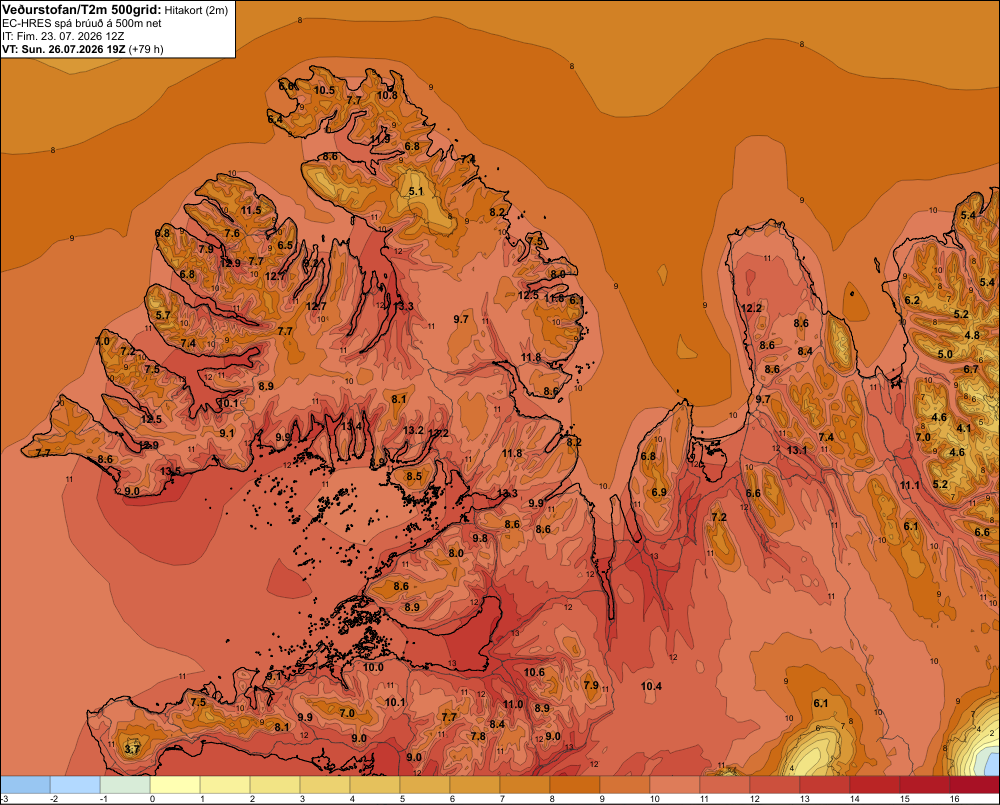Click the legend tick label "14"
The image size is (1000, 805).
pyautogui.click(x=855, y=799)
